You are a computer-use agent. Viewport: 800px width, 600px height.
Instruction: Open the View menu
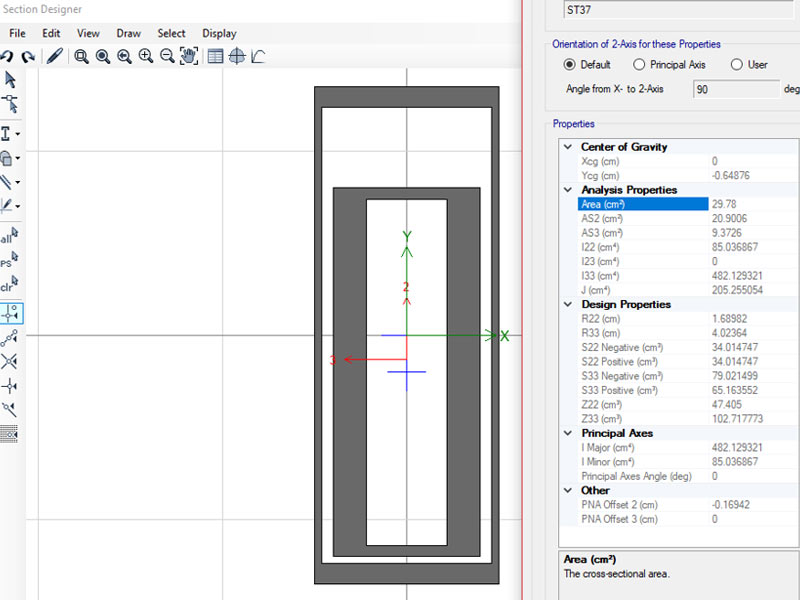click(88, 33)
